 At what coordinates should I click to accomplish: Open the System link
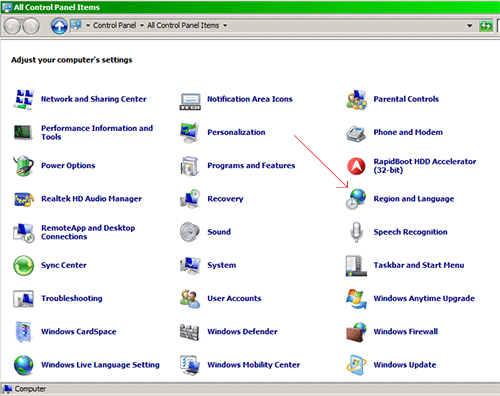[221, 265]
